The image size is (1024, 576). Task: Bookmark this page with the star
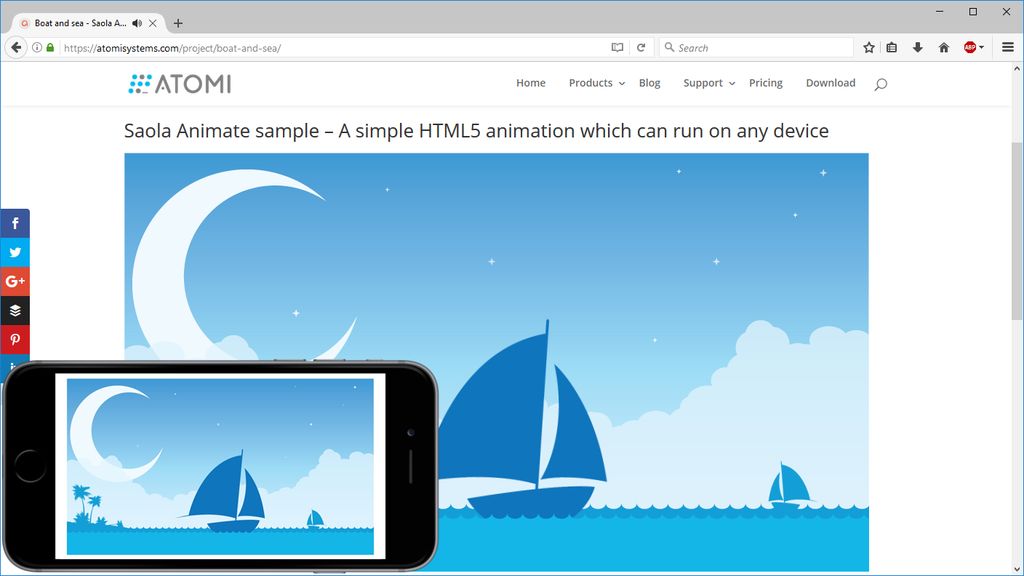pyautogui.click(x=868, y=47)
